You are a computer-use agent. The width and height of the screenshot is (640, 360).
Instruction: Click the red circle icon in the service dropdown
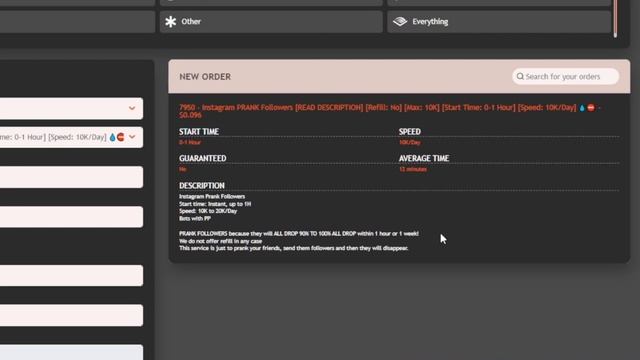pos(120,137)
